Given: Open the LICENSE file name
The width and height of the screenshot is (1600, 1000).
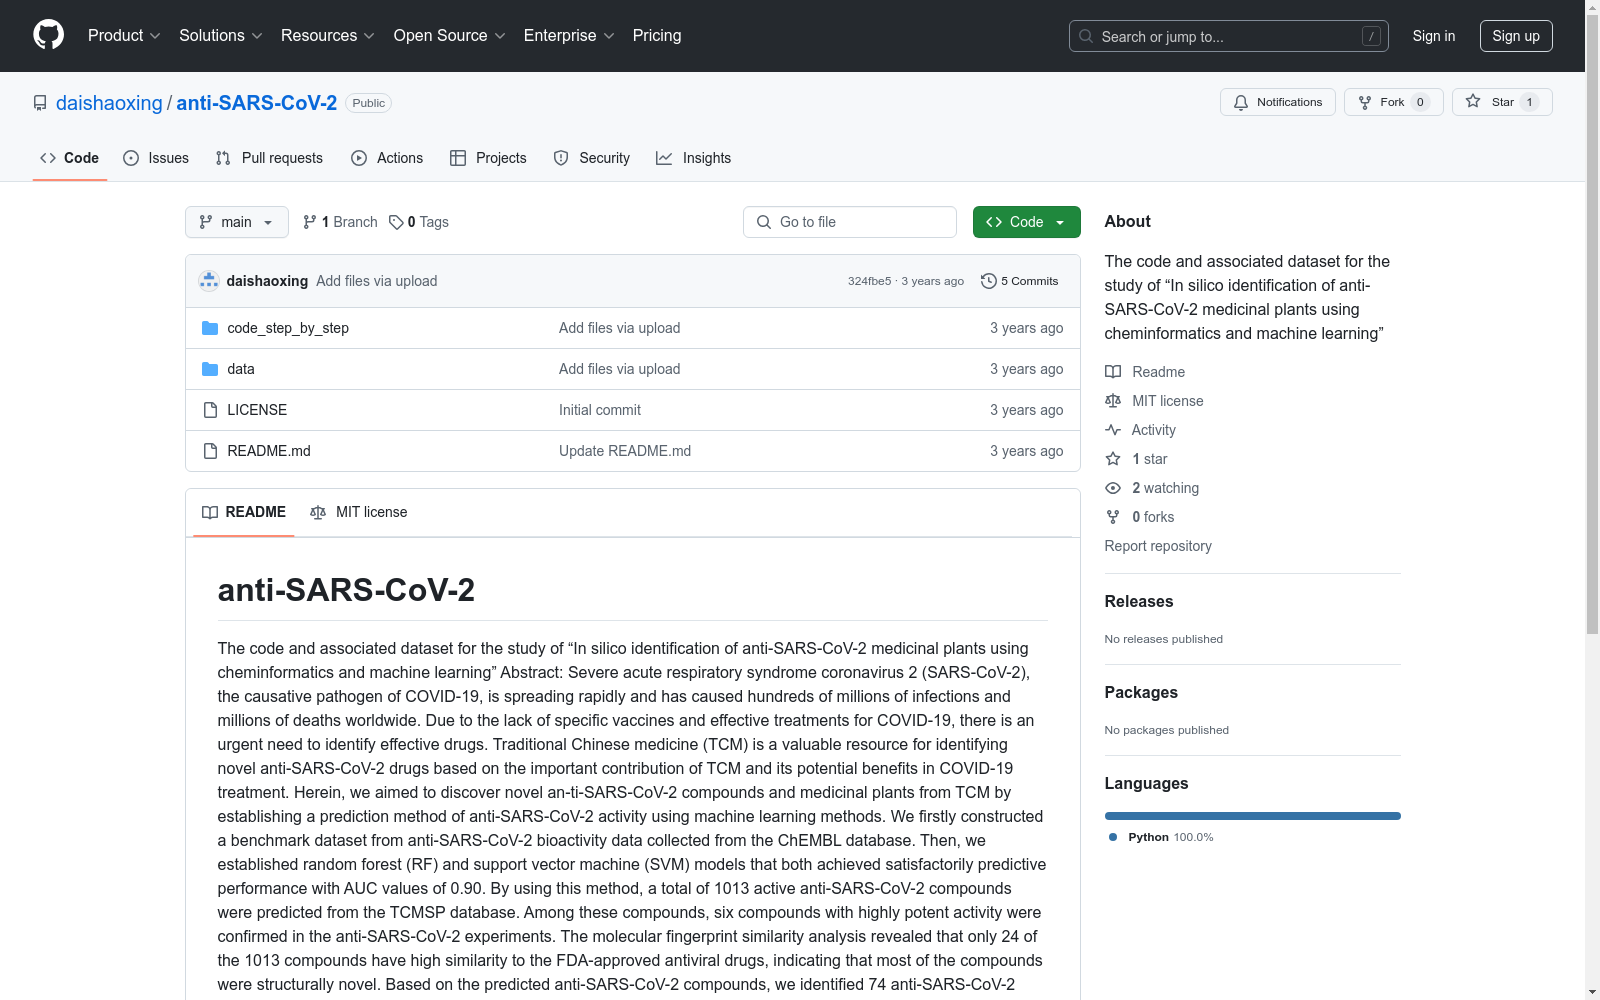Looking at the screenshot, I should click(x=257, y=410).
